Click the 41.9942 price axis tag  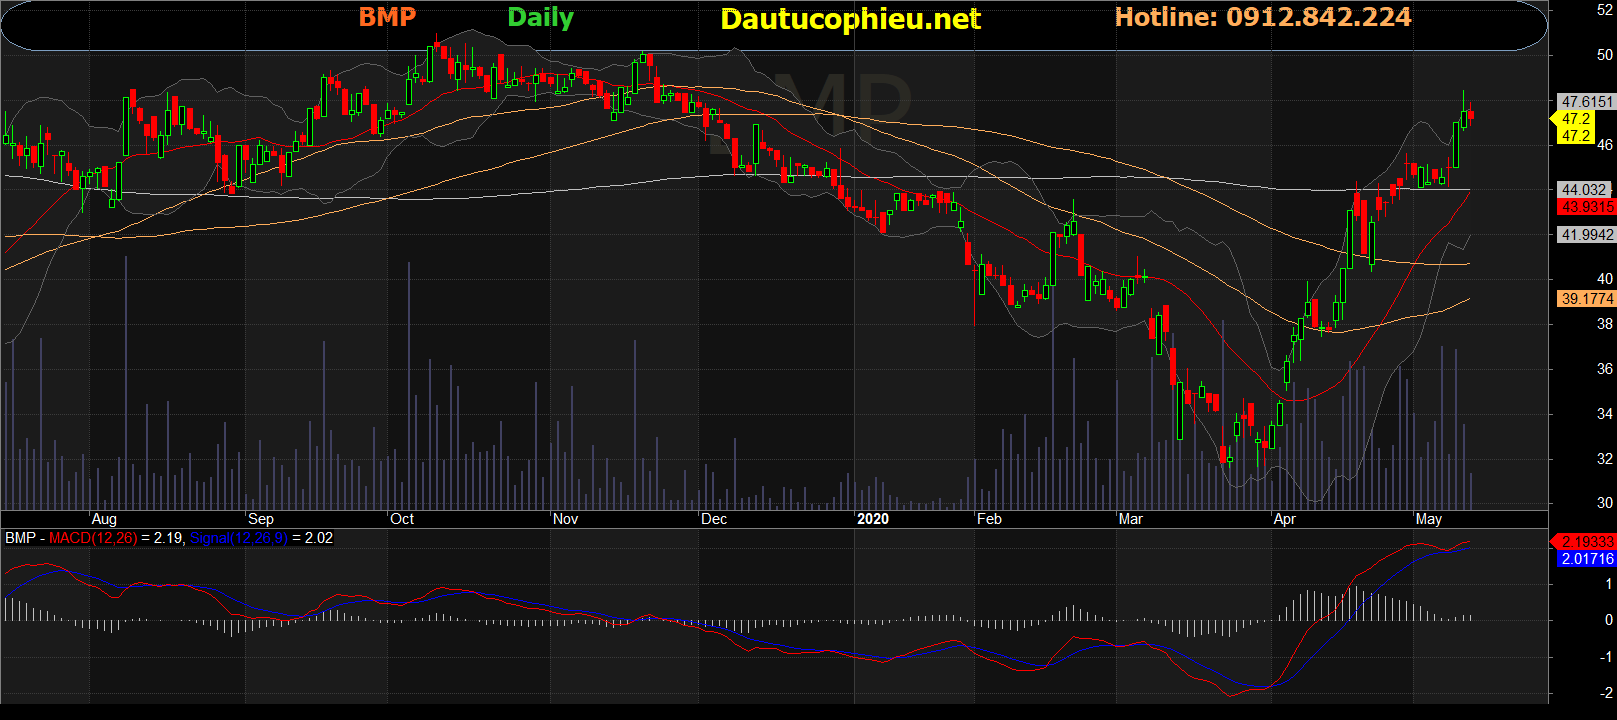coord(1586,235)
